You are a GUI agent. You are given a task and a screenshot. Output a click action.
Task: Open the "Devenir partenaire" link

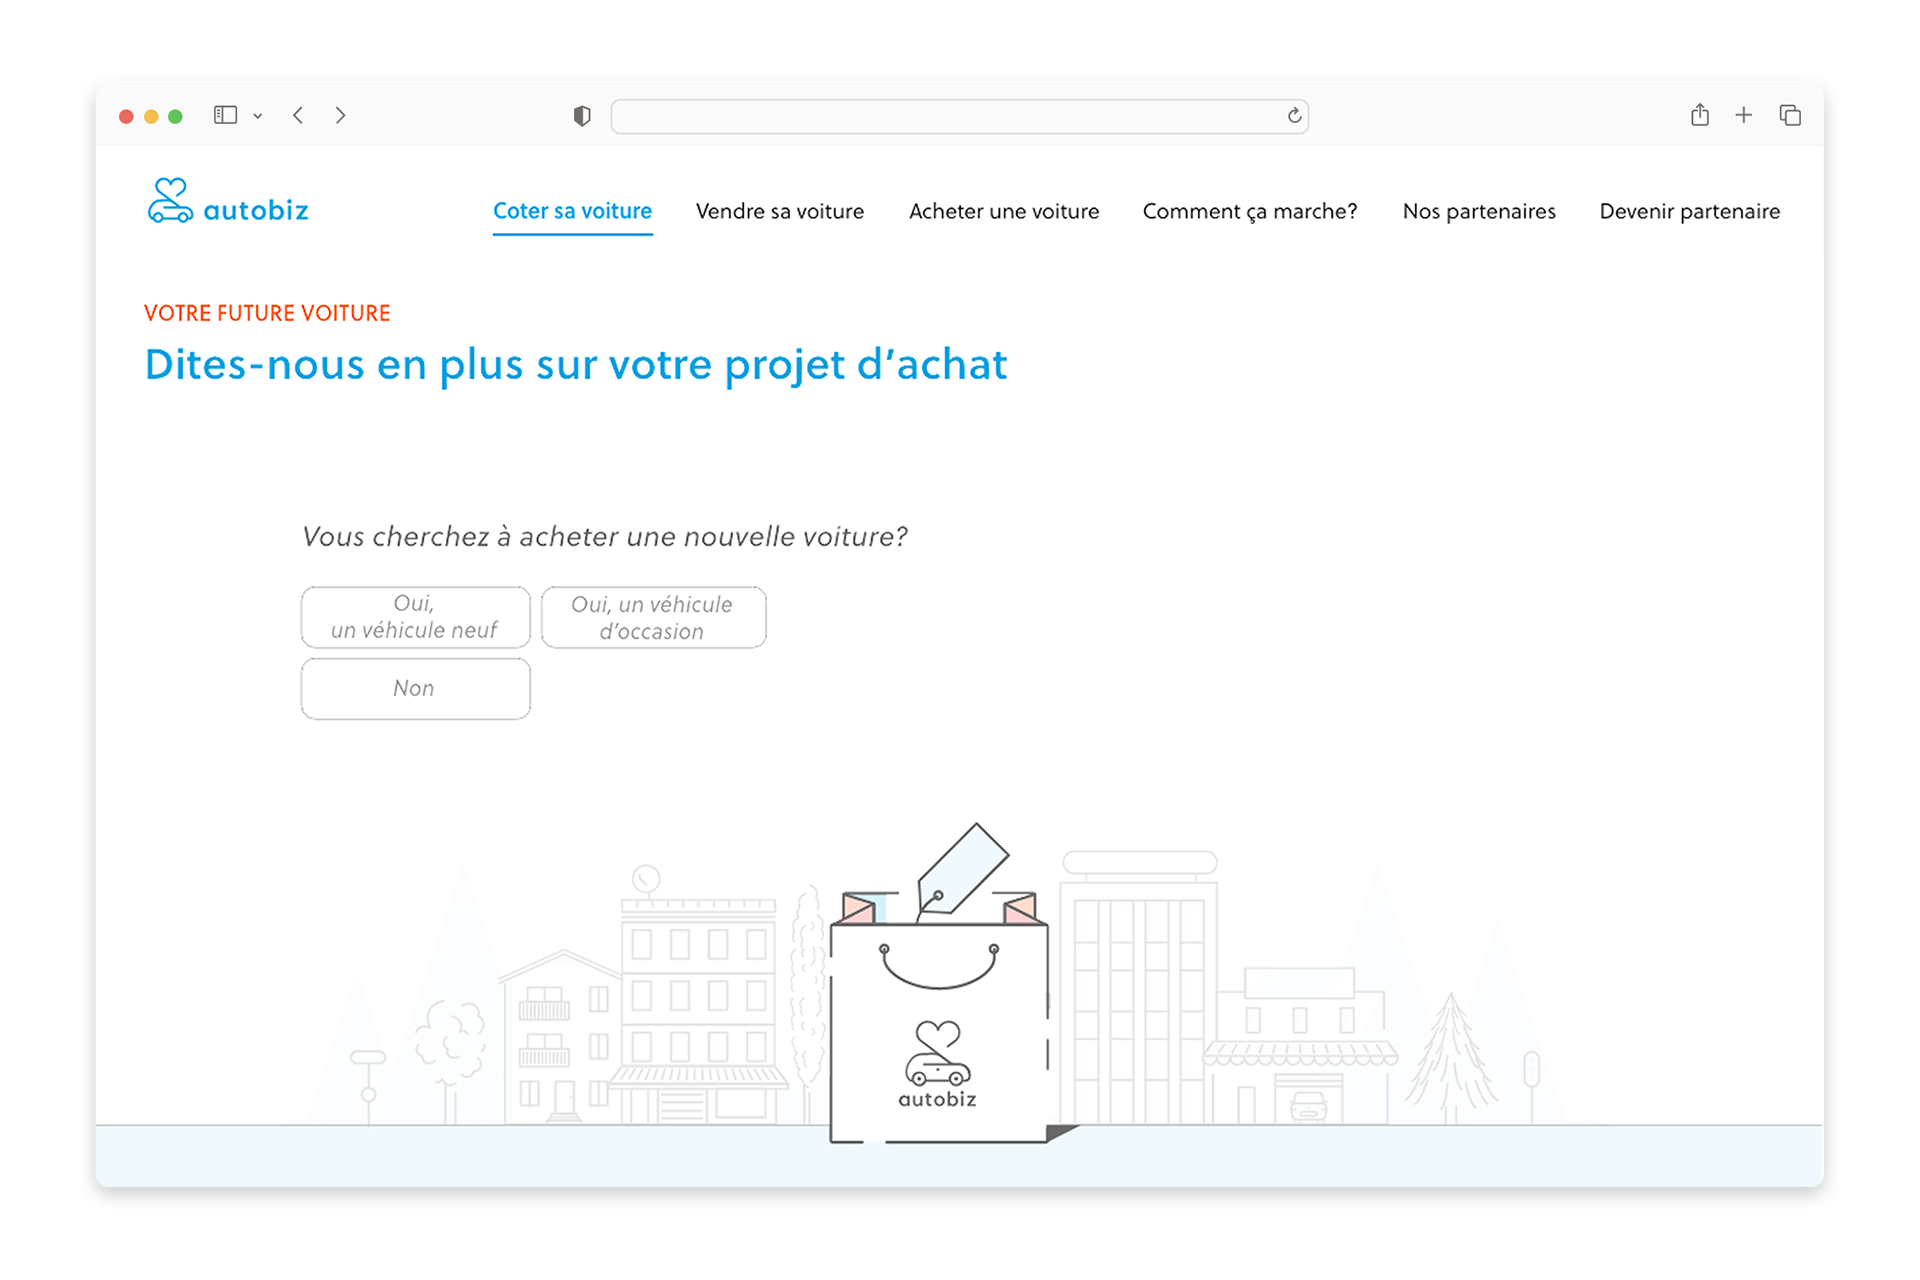click(1690, 211)
